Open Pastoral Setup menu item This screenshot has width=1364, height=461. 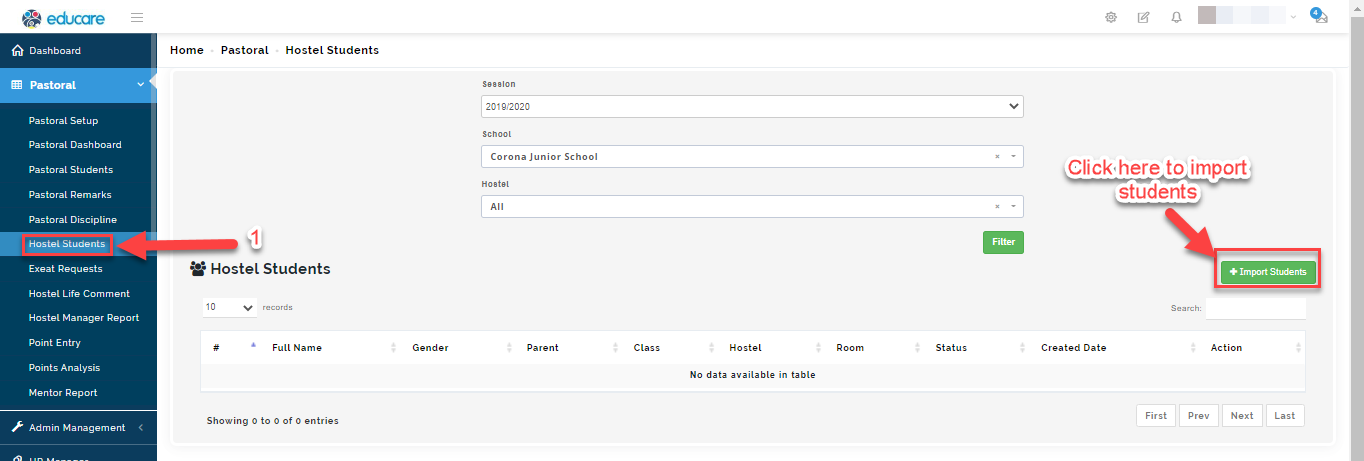[x=63, y=120]
